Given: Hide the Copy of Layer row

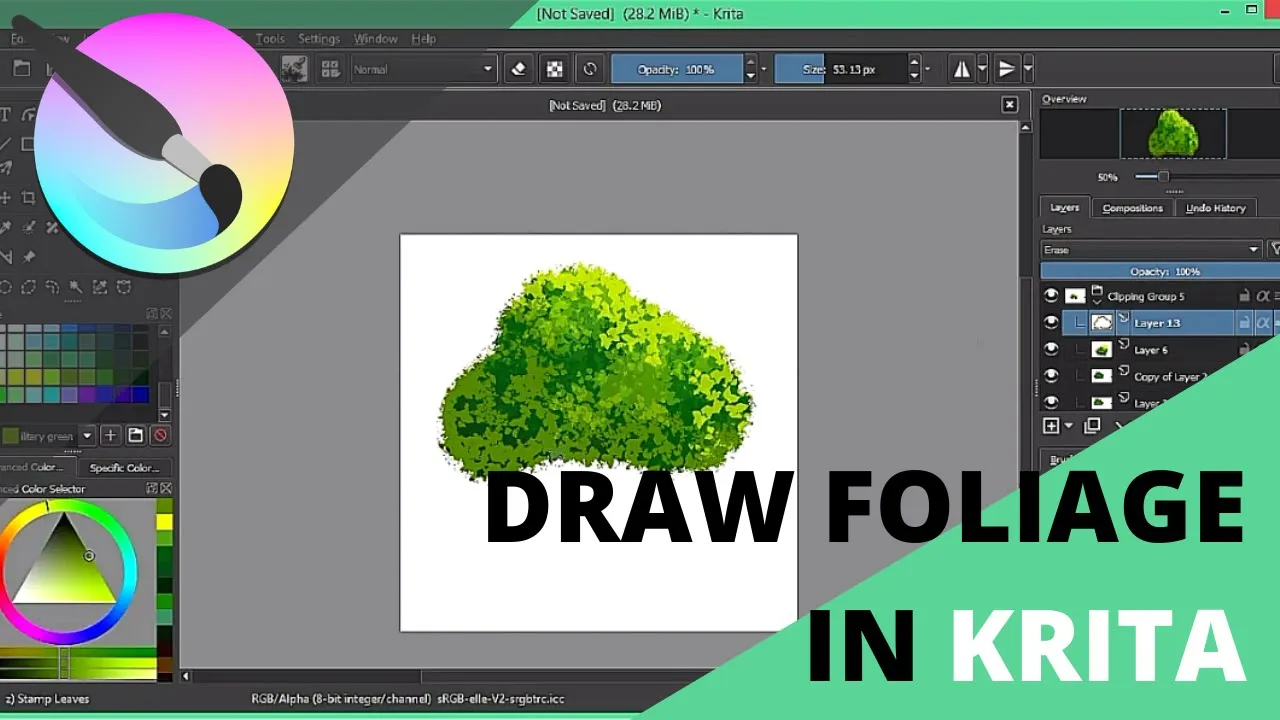Looking at the screenshot, I should pos(1050,376).
